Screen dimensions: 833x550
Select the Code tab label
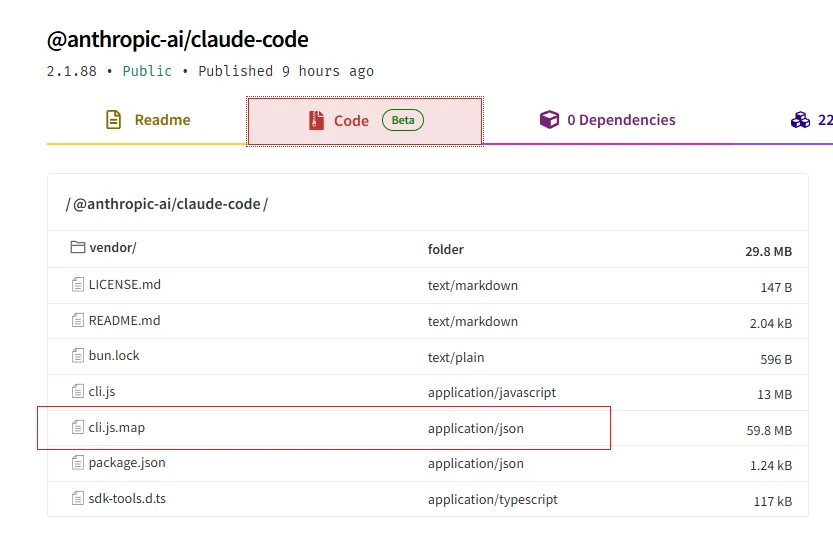pyautogui.click(x=351, y=121)
